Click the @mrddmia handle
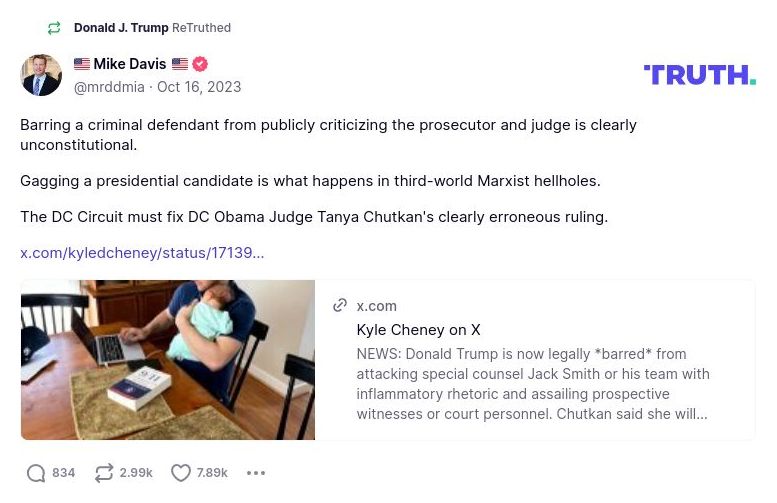Viewport: 777px width, 503px height. (109, 87)
